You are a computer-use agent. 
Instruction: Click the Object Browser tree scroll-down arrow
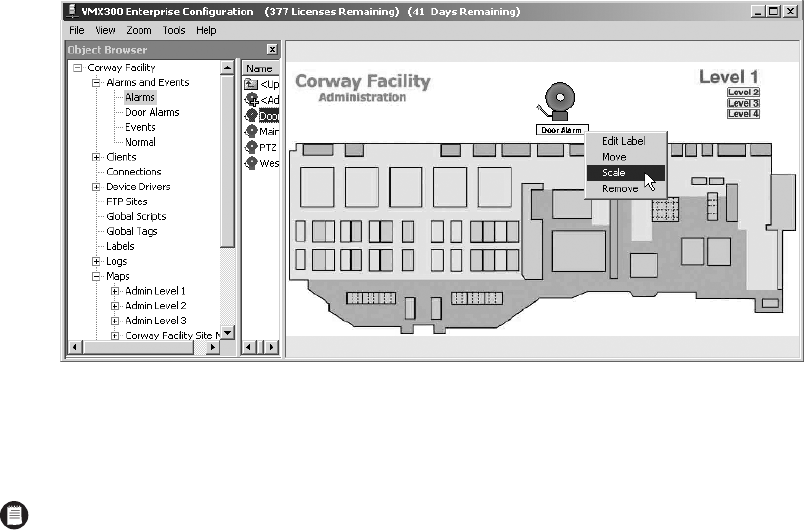click(x=227, y=333)
